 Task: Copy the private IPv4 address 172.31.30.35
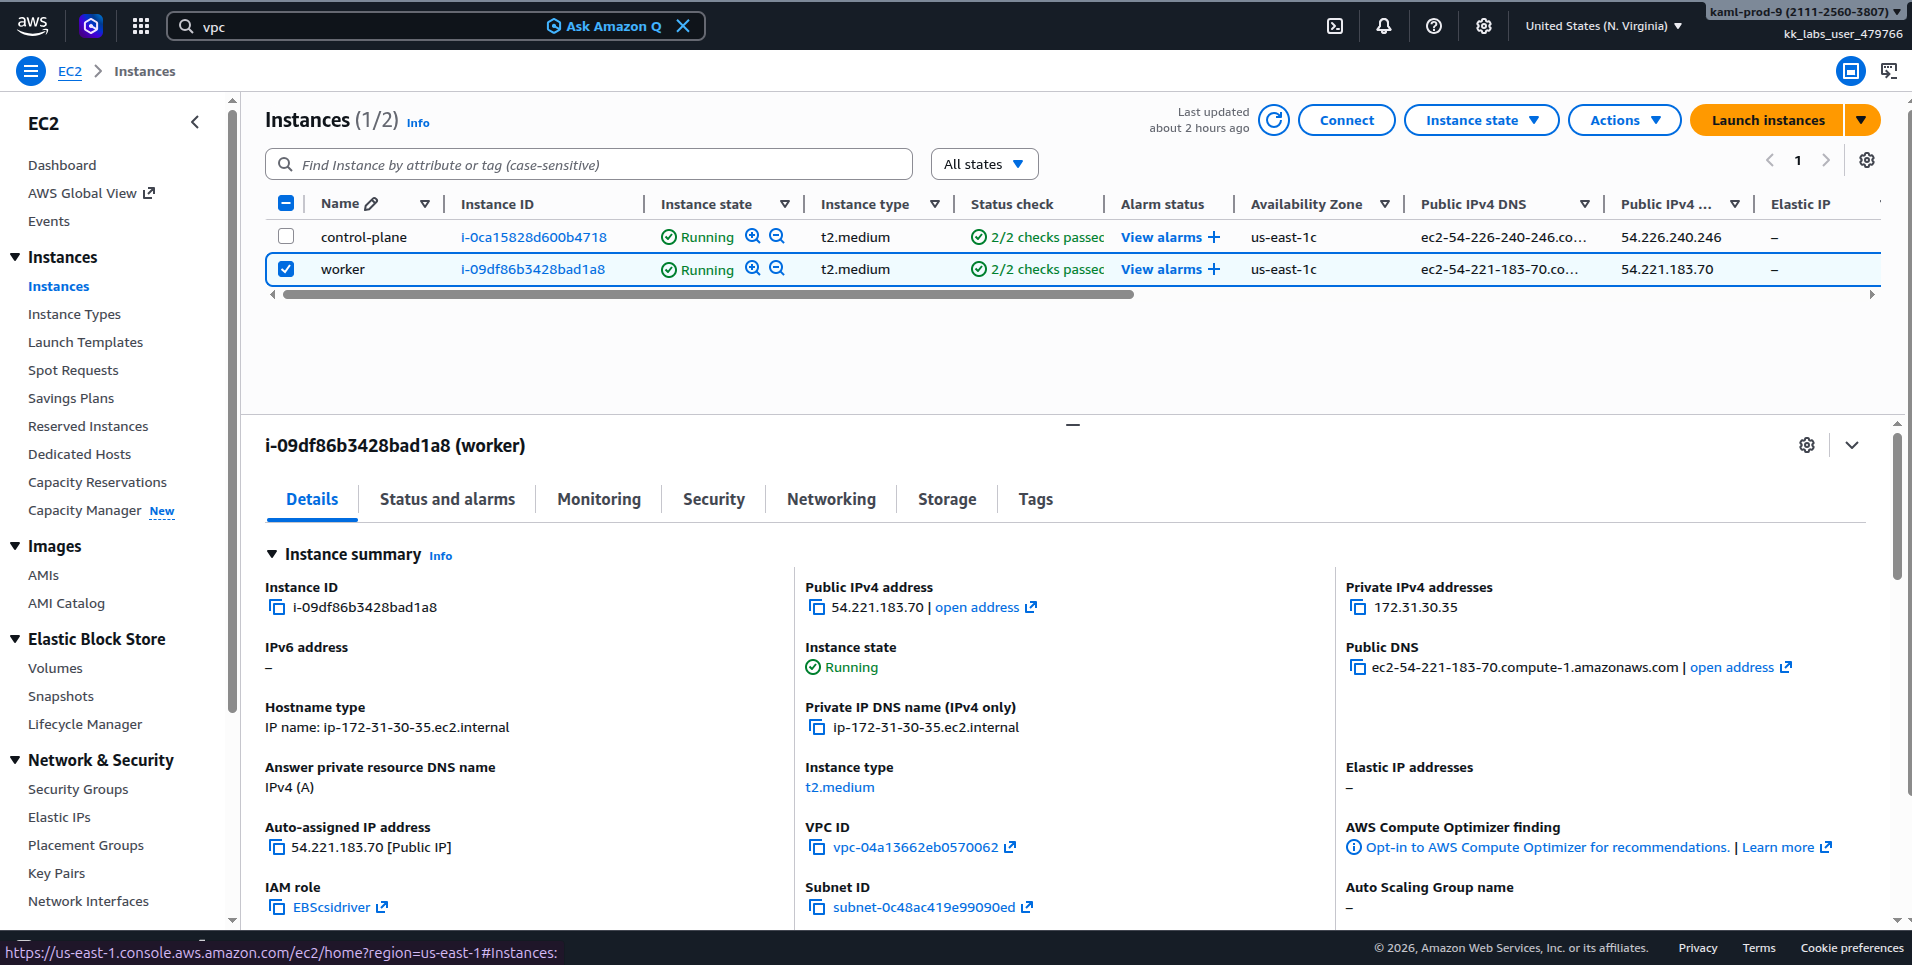coord(1358,607)
